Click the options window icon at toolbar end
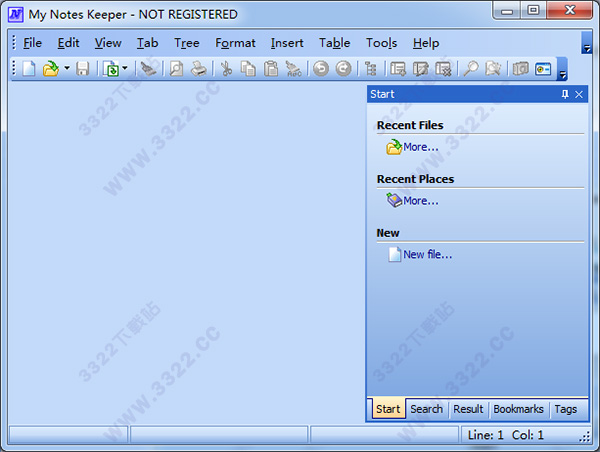600x452 pixels. tap(543, 69)
